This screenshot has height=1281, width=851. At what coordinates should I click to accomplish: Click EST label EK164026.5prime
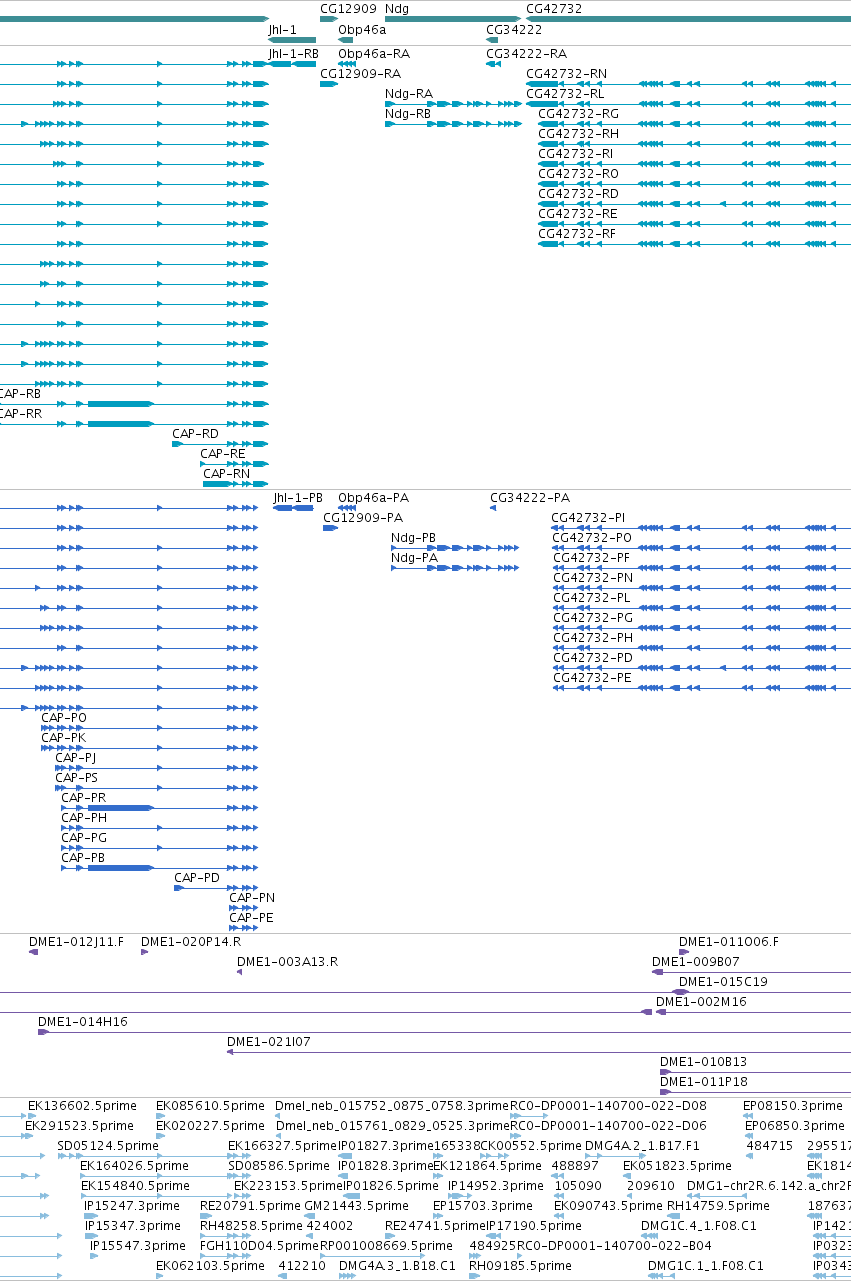pyautogui.click(x=133, y=1165)
